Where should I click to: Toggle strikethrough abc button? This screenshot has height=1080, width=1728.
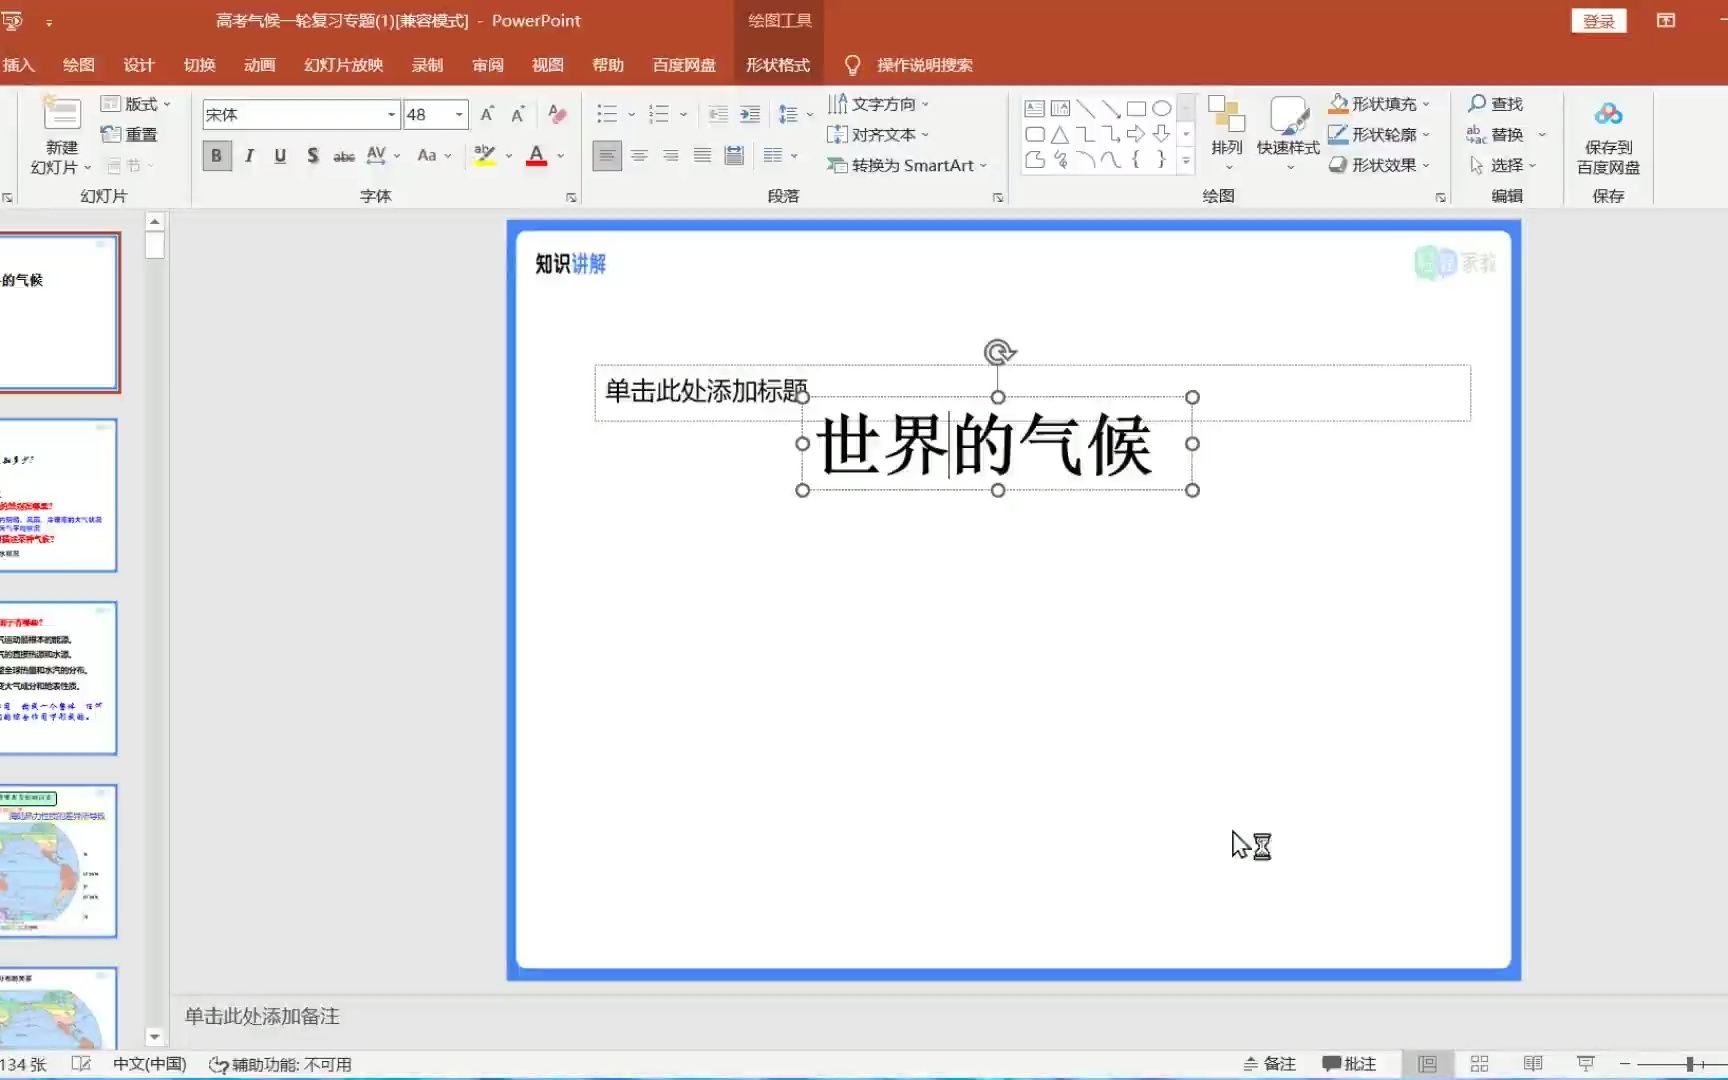click(x=344, y=156)
